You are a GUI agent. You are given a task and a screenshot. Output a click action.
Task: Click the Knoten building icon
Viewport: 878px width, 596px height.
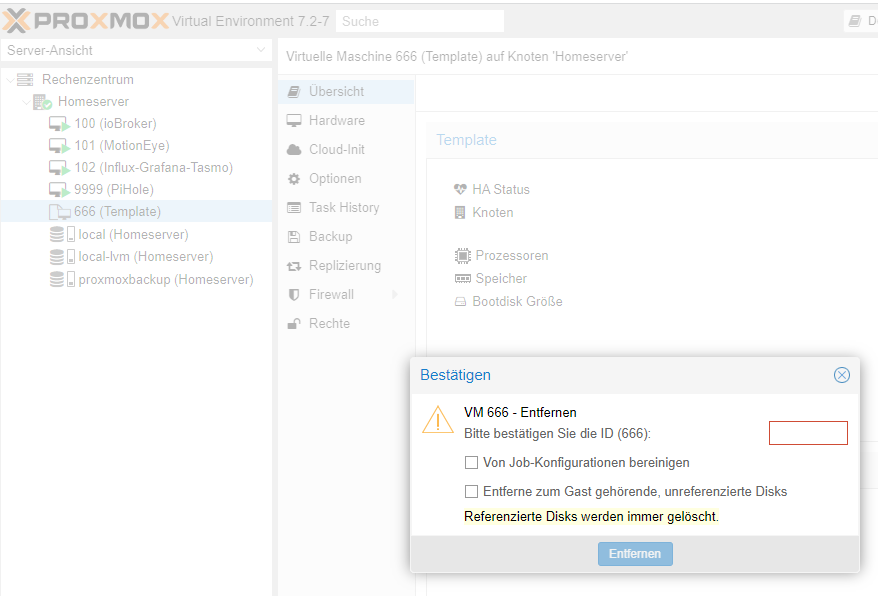click(460, 212)
